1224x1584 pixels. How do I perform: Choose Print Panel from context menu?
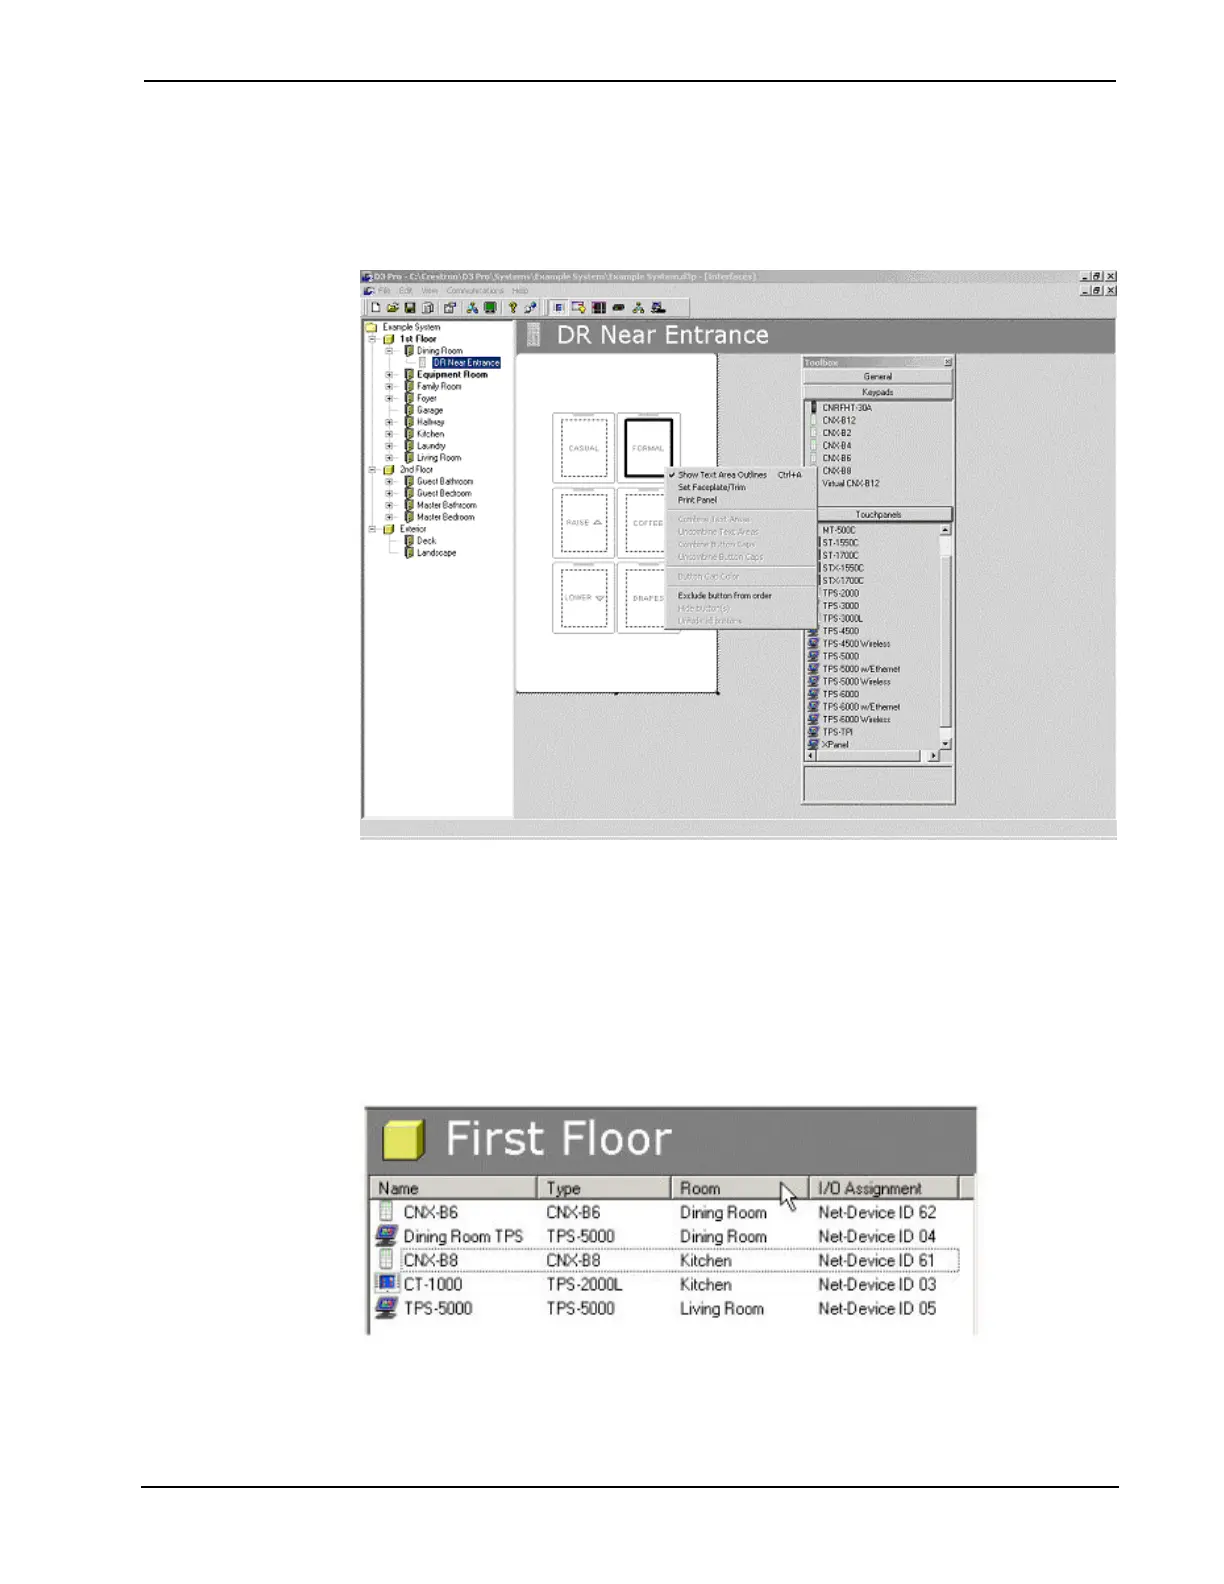click(x=697, y=500)
